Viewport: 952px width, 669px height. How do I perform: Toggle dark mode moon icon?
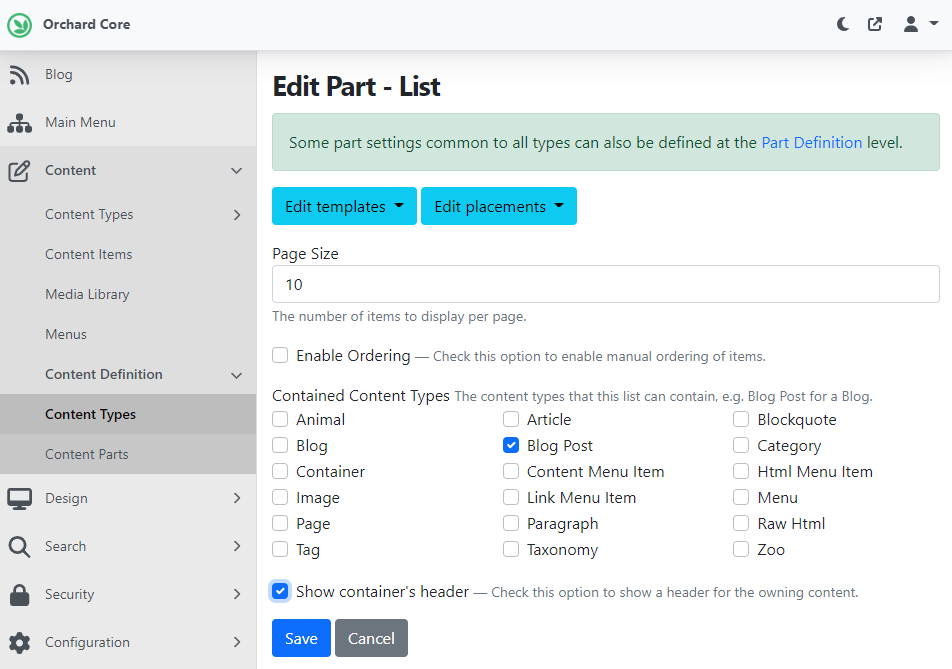coord(843,24)
